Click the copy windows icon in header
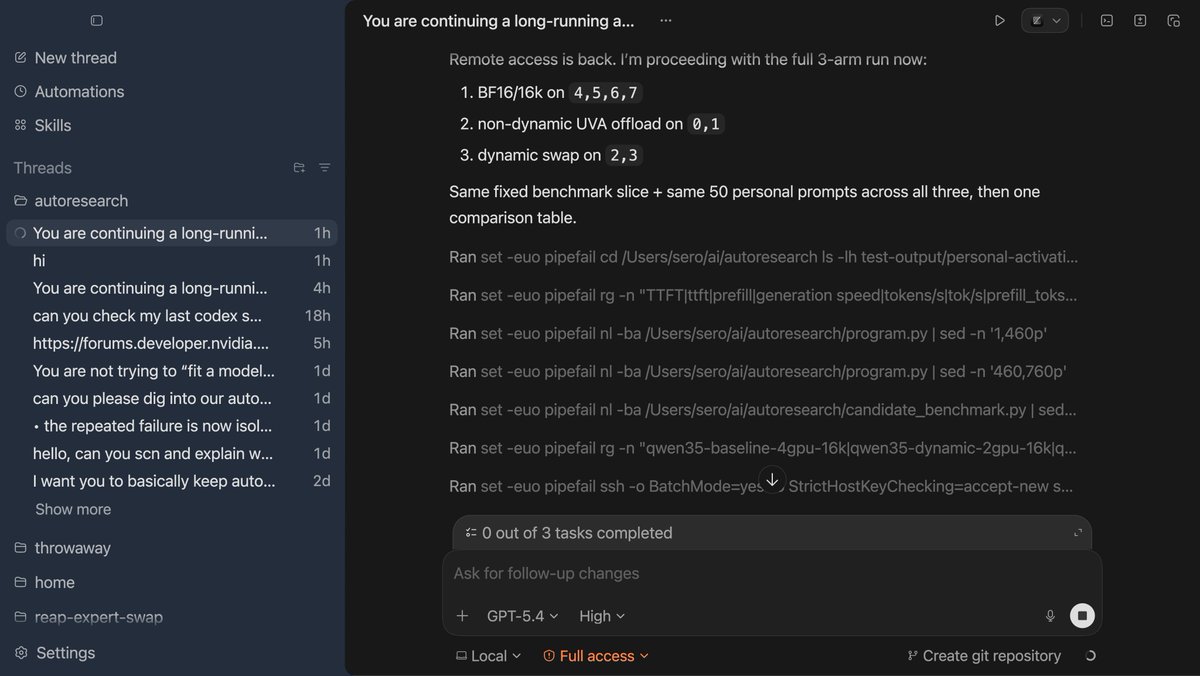 pos(1173,20)
